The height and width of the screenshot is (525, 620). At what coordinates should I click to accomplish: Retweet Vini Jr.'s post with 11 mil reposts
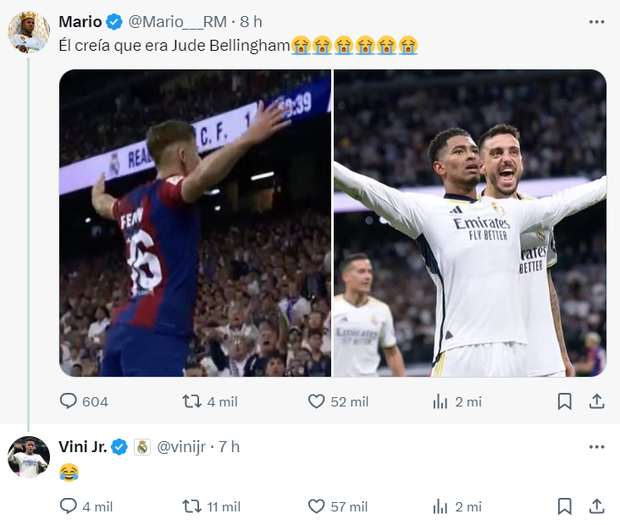[191, 506]
